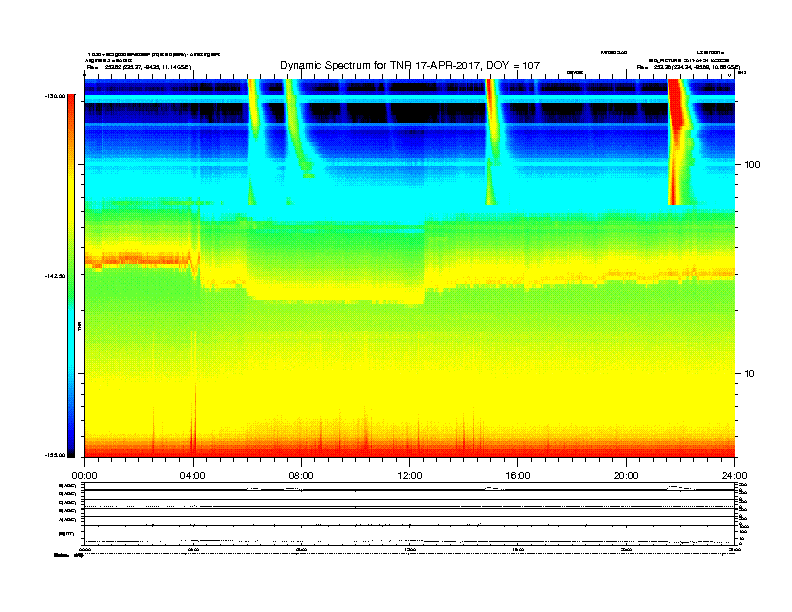Click the 12:00 time axis label
The height and width of the screenshot is (612, 792).
coord(410,476)
